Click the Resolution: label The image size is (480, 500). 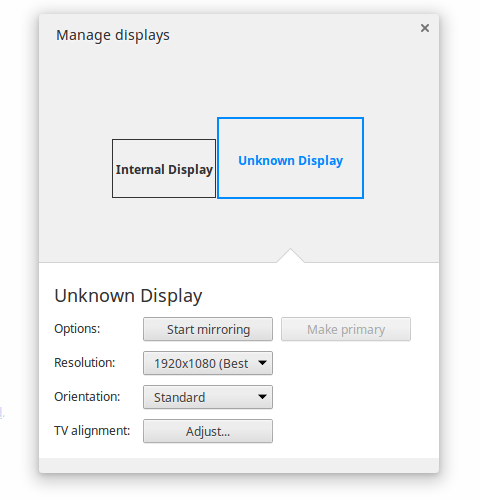tap(84, 363)
